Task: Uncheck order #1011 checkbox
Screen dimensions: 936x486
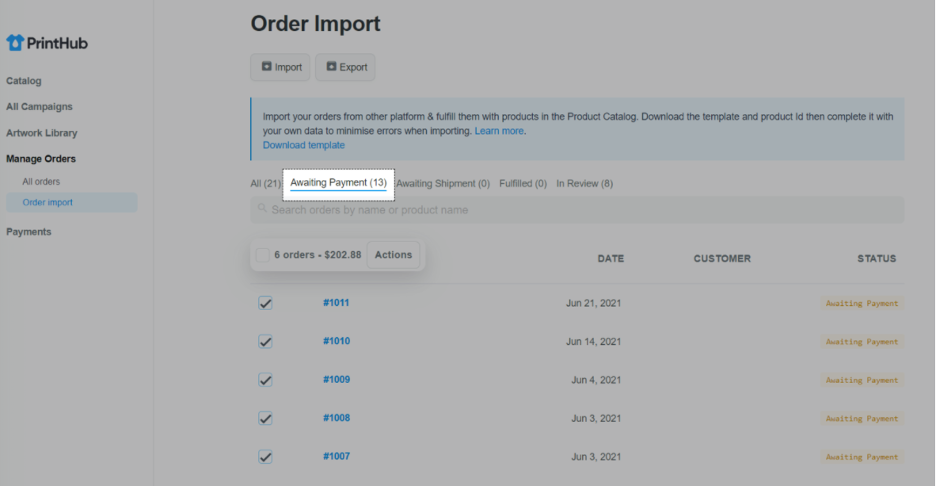Action: click(265, 303)
